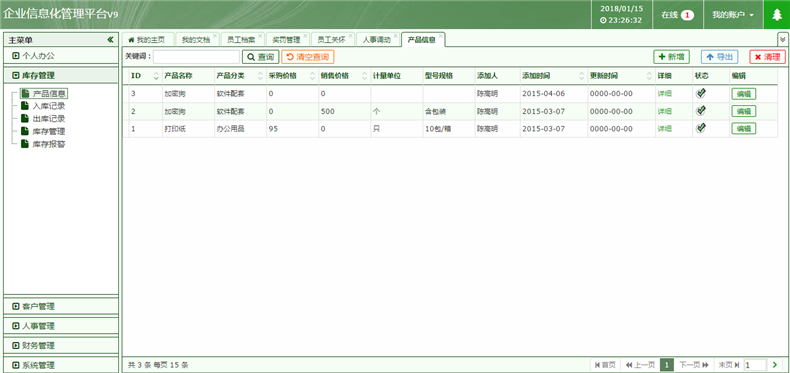Select 入库记录 in the inventory tree
Viewport: 790px width, 373px height.
pyautogui.click(x=48, y=106)
